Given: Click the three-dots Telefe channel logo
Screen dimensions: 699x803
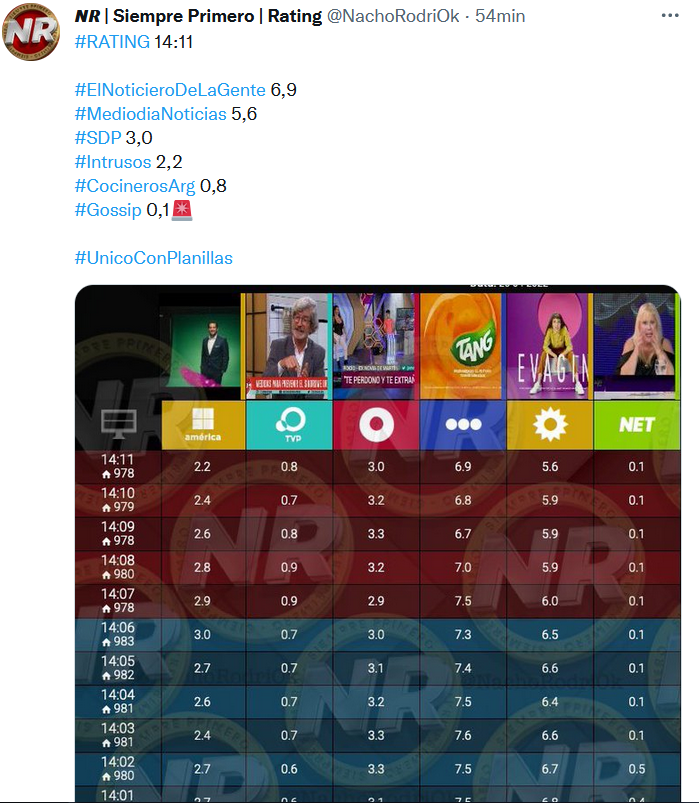Looking at the screenshot, I should 463,425.
